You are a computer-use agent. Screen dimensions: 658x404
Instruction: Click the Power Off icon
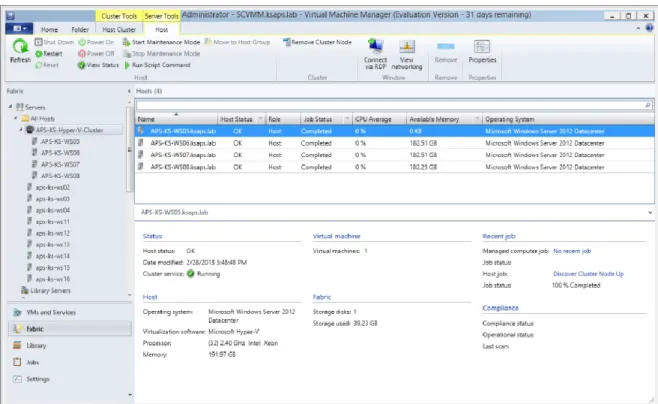point(82,54)
